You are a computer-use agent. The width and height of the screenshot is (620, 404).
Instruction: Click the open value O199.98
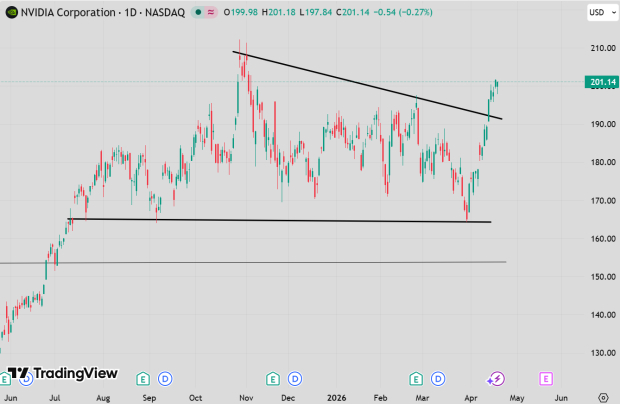[241, 12]
